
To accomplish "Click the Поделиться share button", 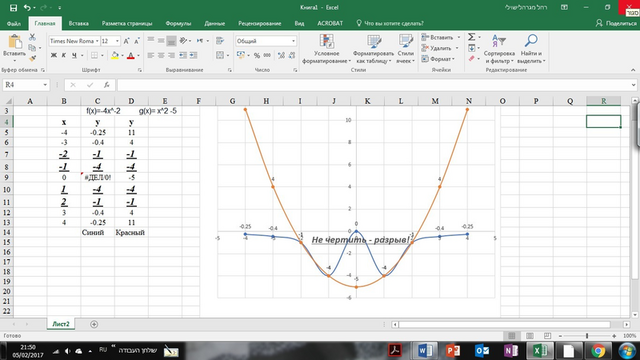I will [x=616, y=23].
